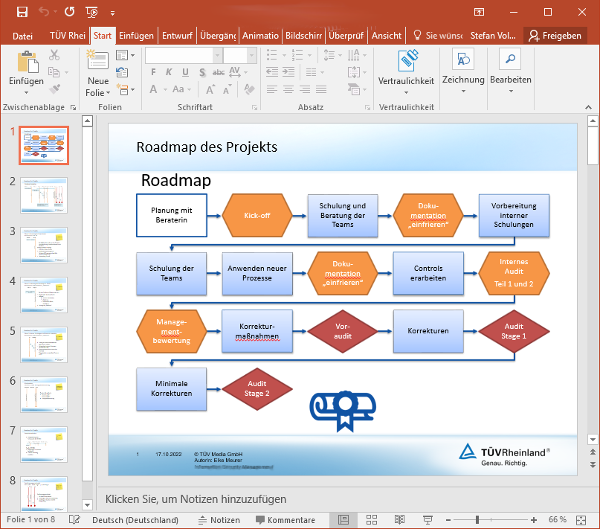600x529 pixels.
Task: Click the Einfügen paste clipboard icon
Action: coord(26,62)
